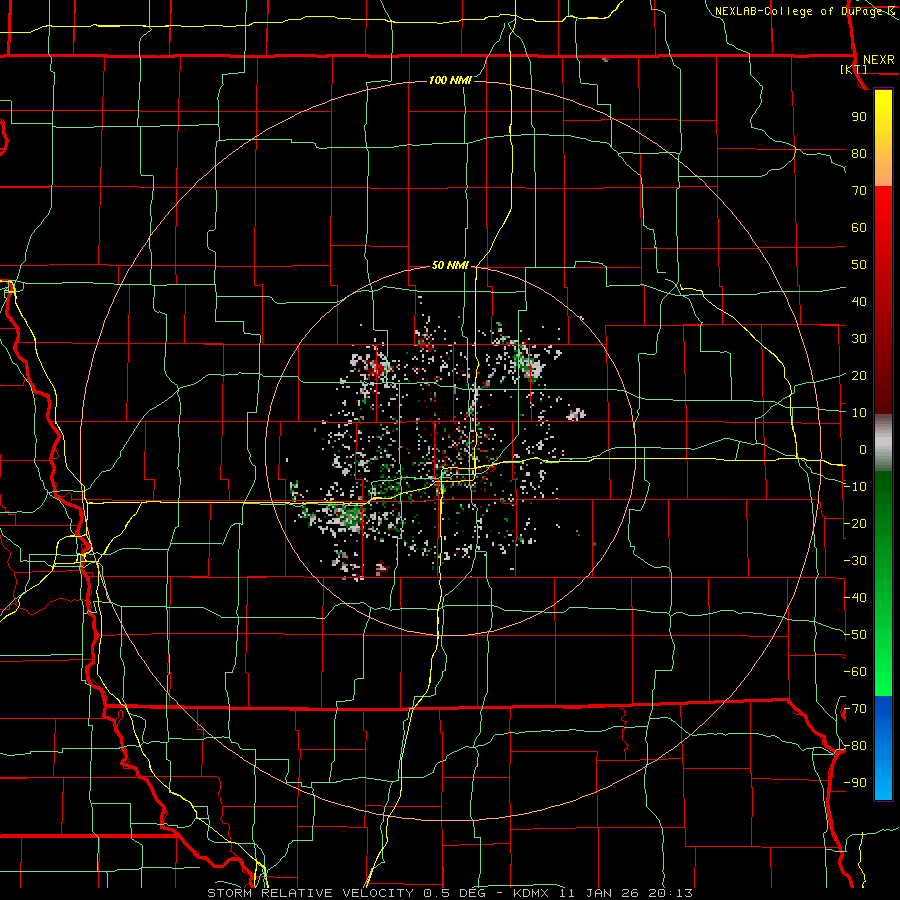Pick the light orange segment of the color bar
The image size is (900, 900).
click(x=883, y=169)
